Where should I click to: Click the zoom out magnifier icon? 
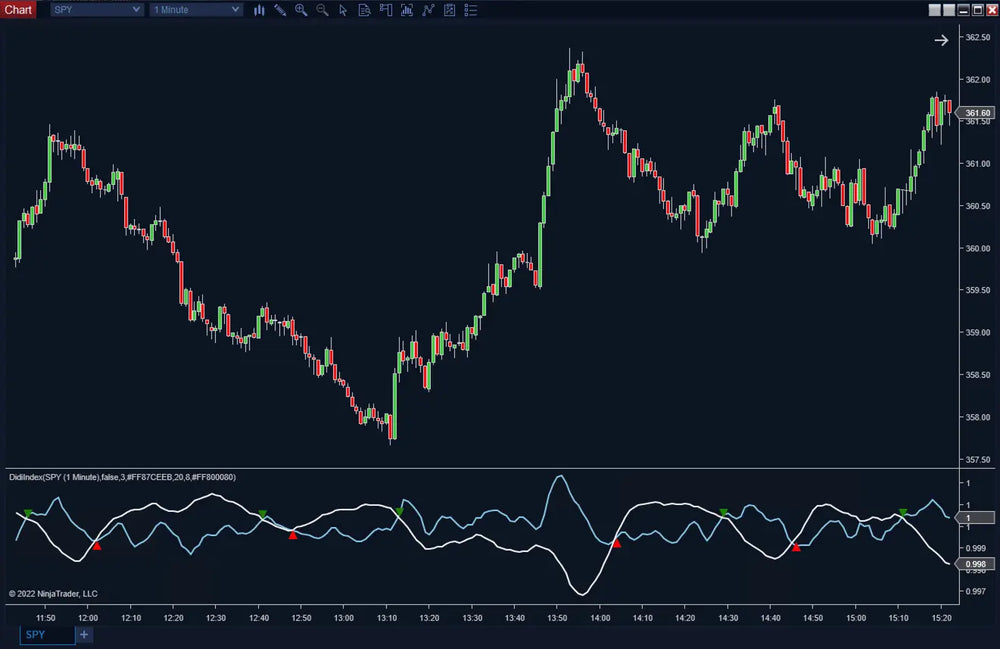click(x=322, y=10)
